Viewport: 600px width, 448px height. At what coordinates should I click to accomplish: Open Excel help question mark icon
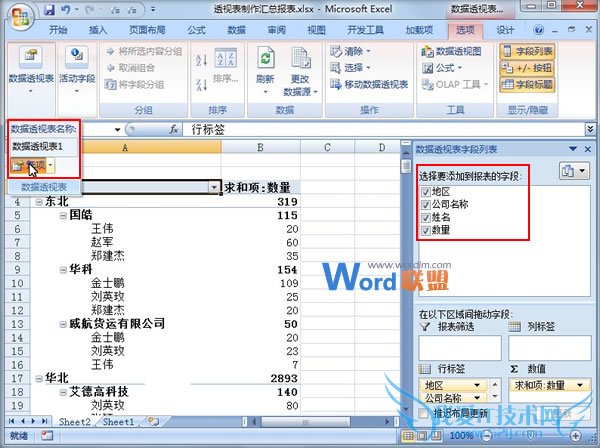pyautogui.click(x=538, y=29)
